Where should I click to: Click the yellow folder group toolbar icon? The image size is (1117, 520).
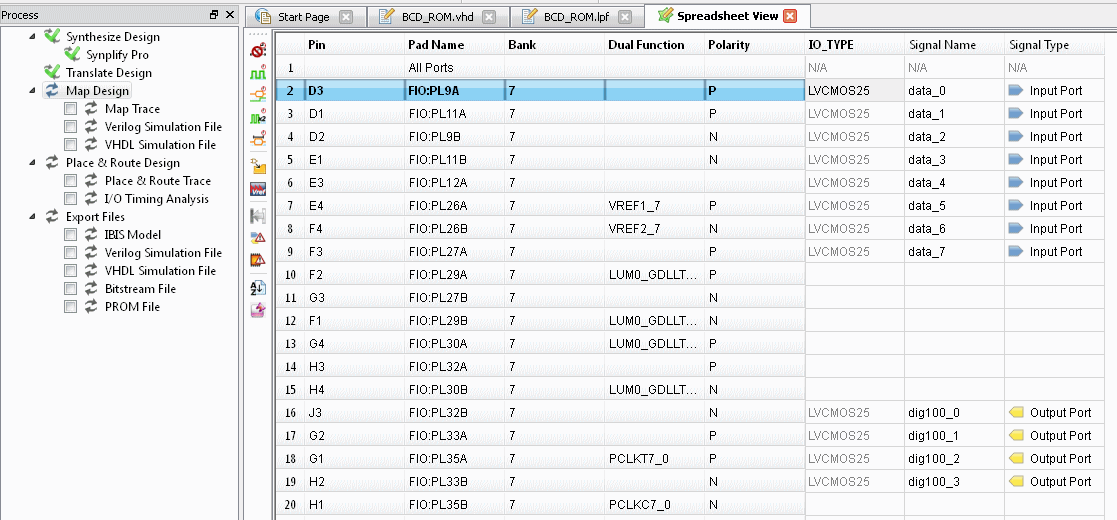point(258,167)
